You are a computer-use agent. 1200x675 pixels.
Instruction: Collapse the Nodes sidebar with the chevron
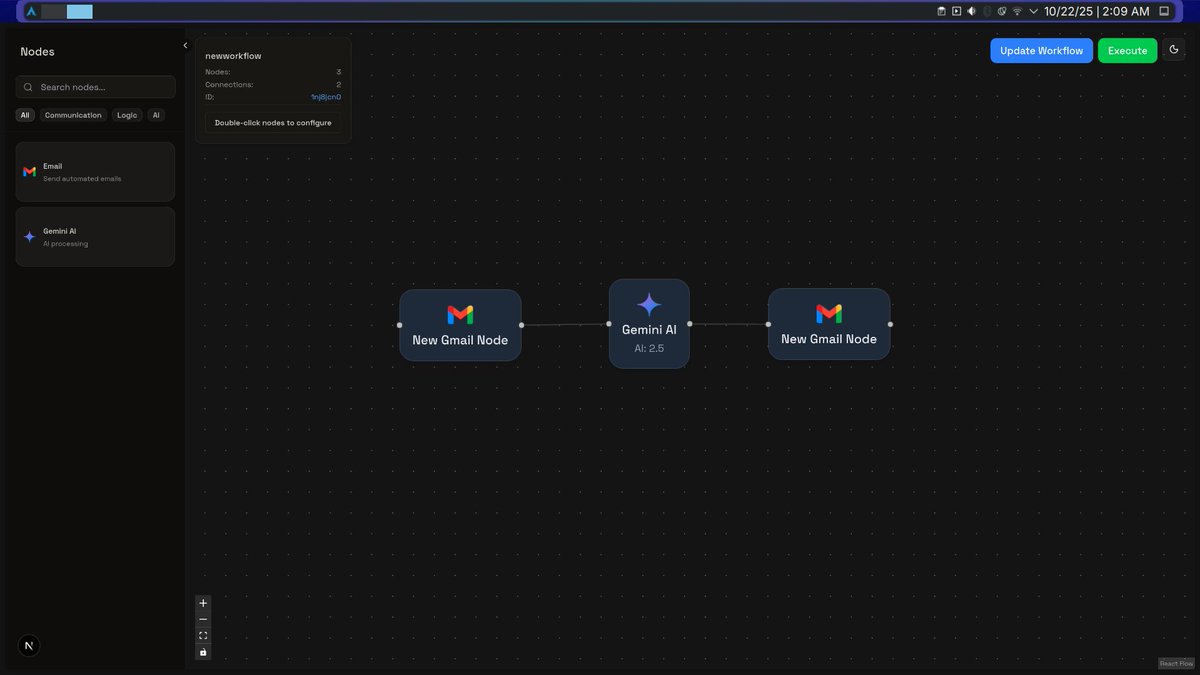pyautogui.click(x=185, y=45)
